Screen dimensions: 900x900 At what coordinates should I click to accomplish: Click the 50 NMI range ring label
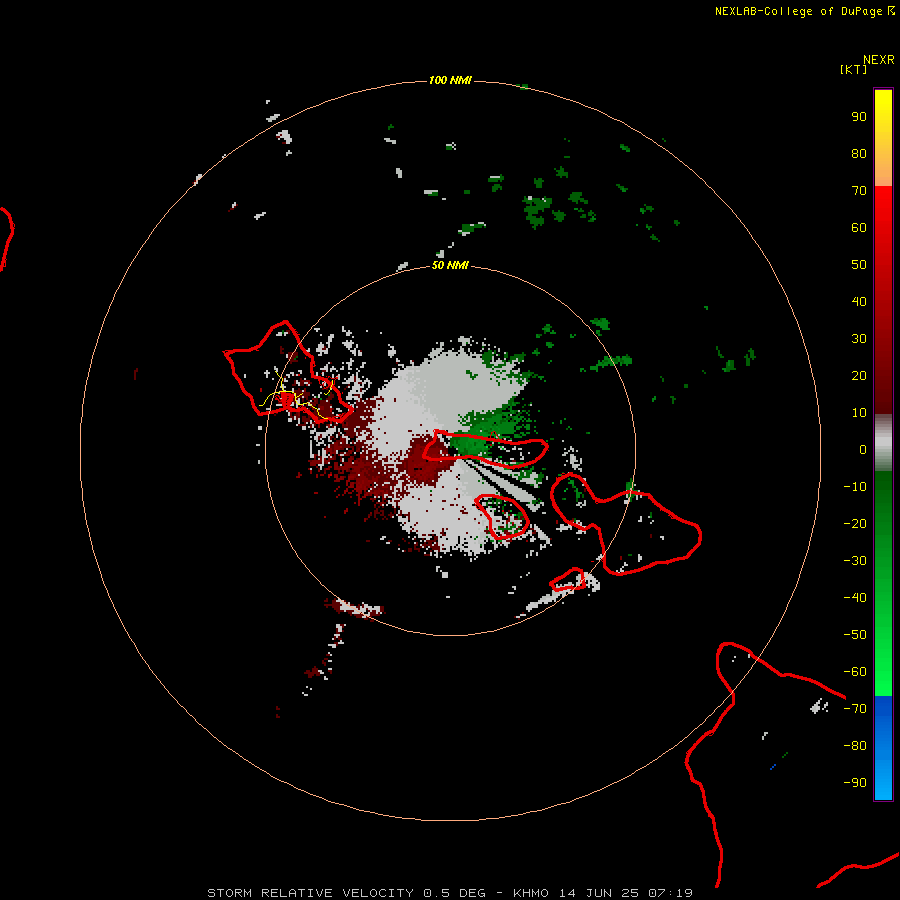tap(450, 265)
